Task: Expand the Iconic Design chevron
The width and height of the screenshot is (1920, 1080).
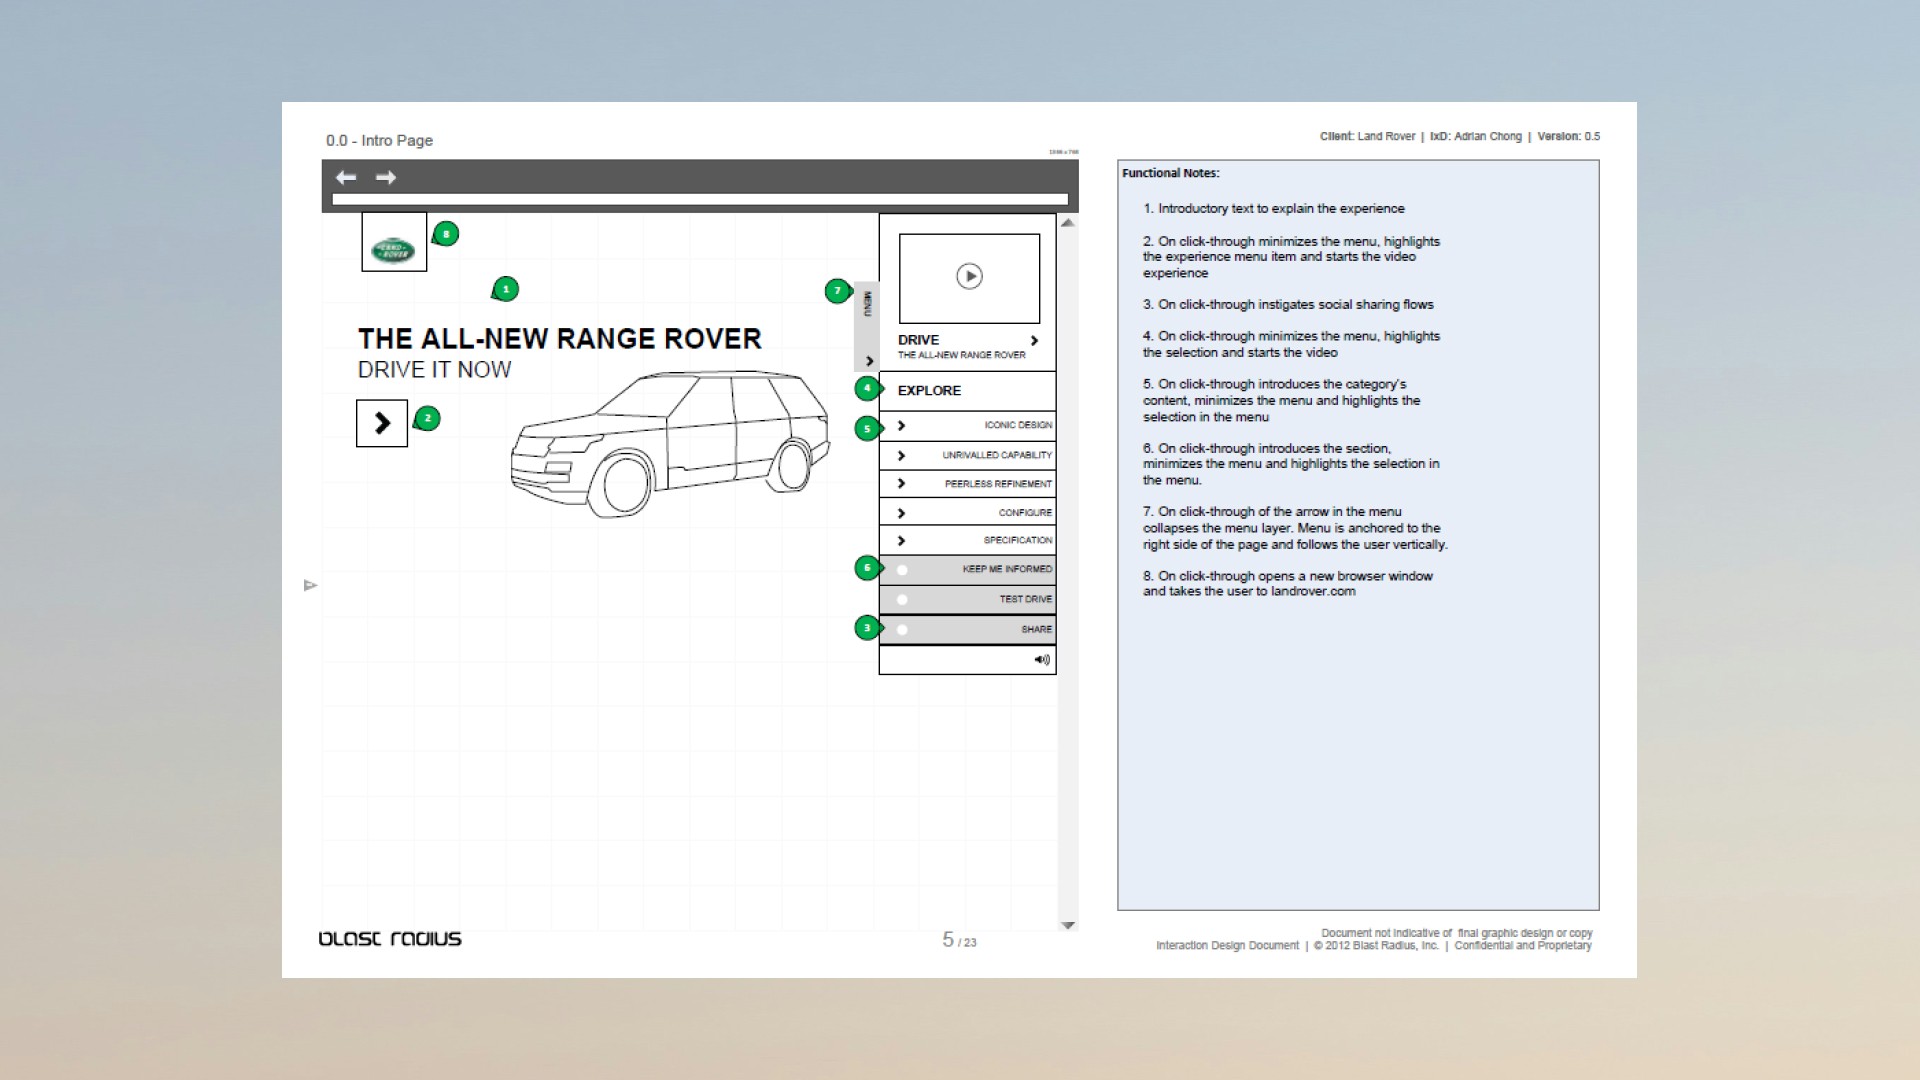Action: click(901, 426)
